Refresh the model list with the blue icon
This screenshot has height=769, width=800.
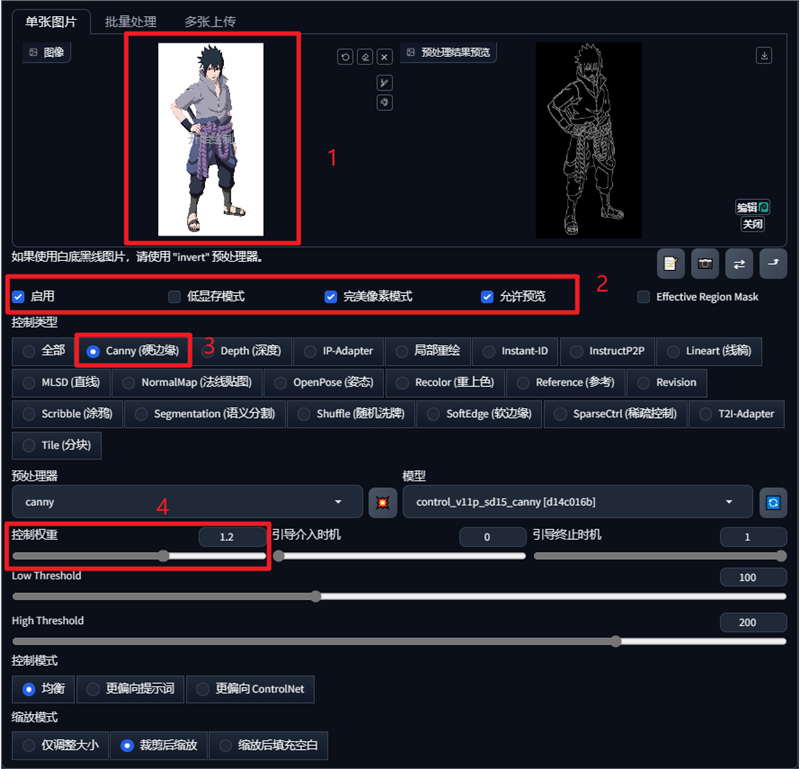pos(772,502)
